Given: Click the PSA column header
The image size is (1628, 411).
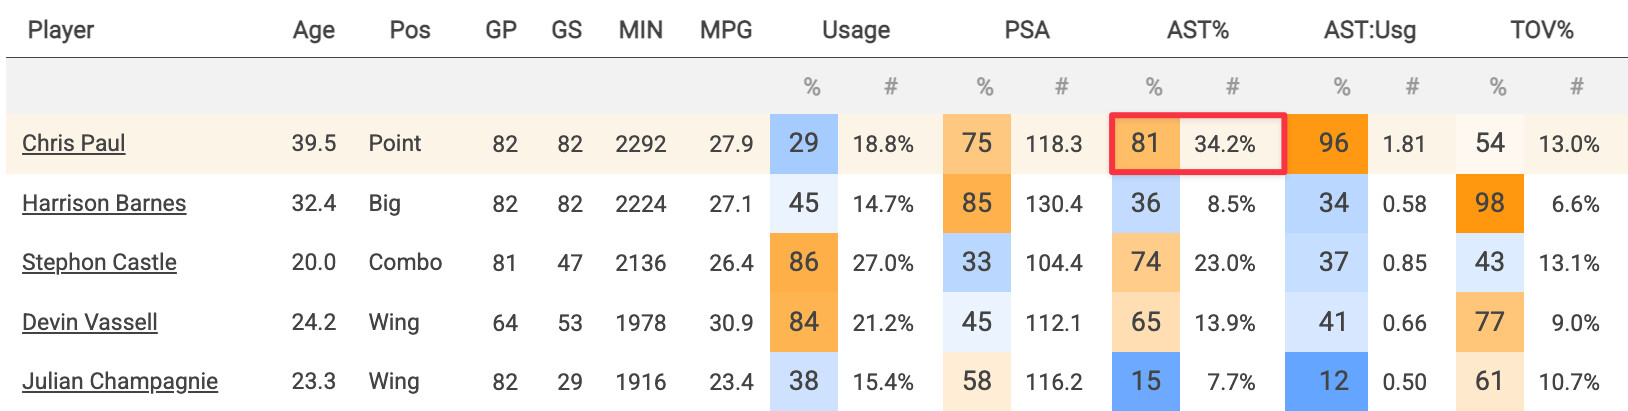Looking at the screenshot, I should point(1027,30).
